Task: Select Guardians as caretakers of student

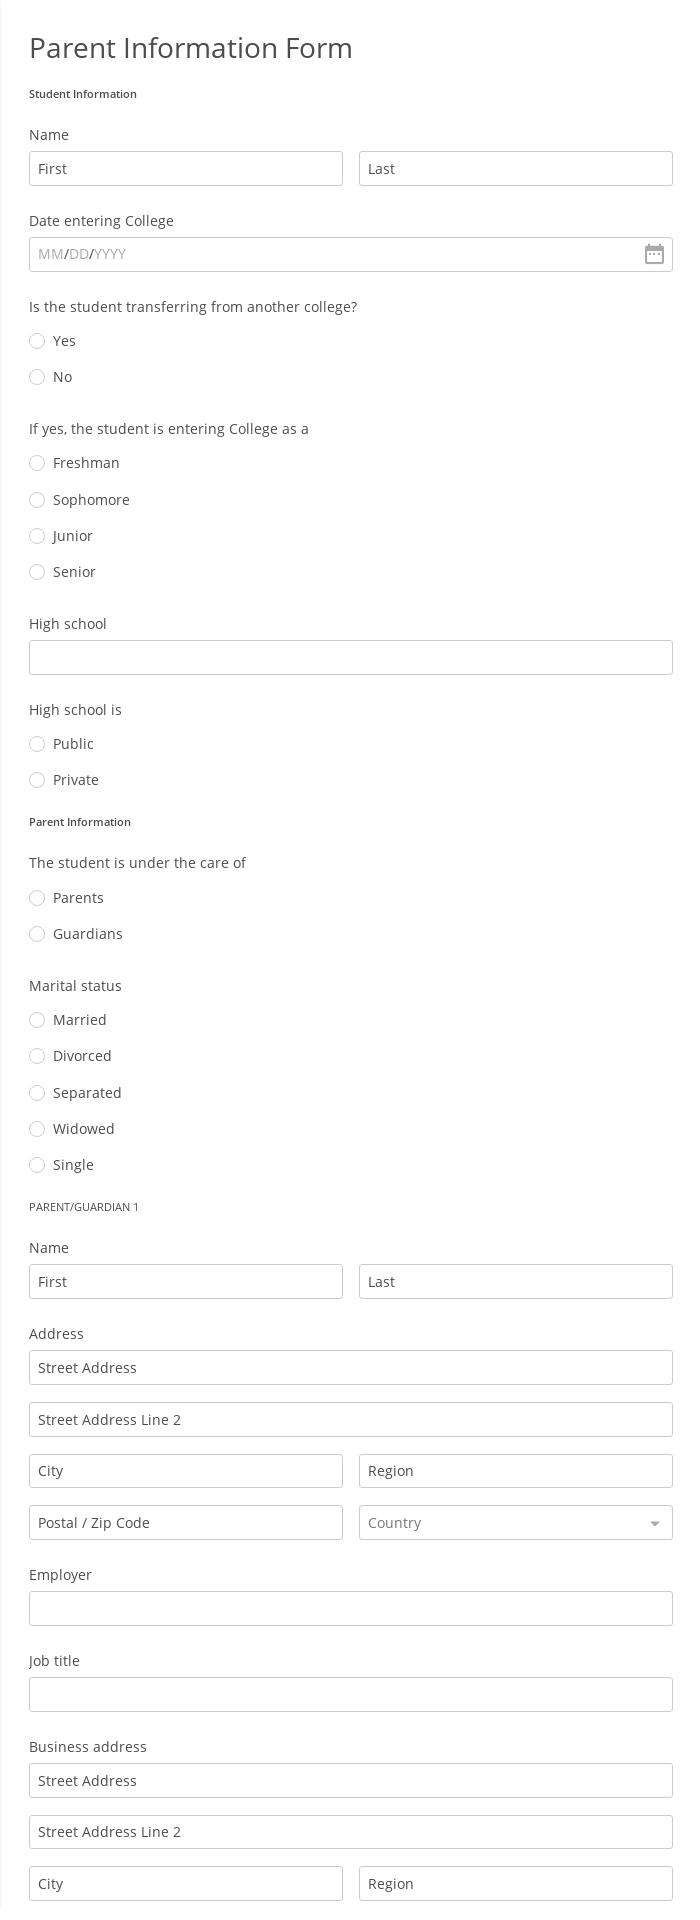Action: pos(37,934)
